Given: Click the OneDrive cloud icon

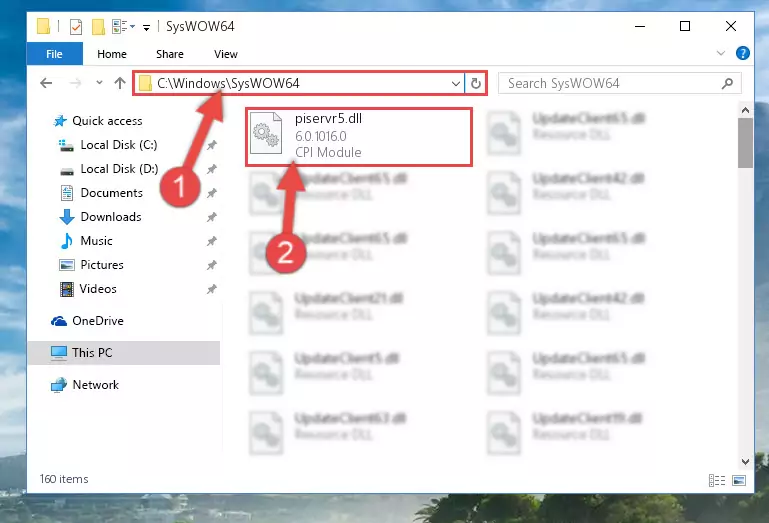Looking at the screenshot, I should point(59,321).
